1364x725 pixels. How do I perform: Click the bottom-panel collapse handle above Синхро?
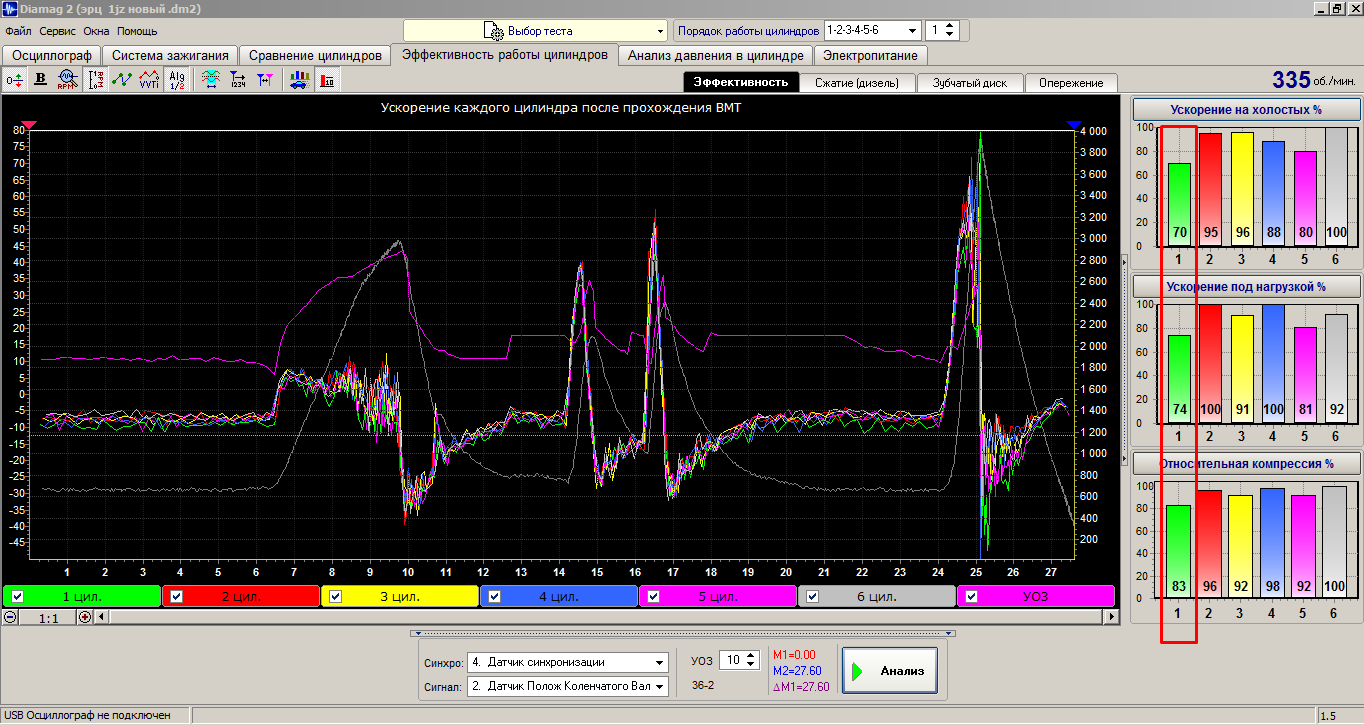683,633
